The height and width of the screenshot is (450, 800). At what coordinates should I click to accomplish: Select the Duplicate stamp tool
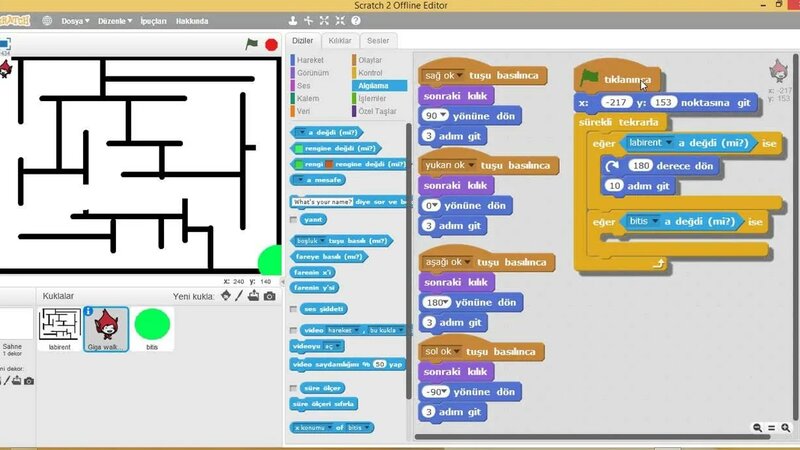(293, 21)
